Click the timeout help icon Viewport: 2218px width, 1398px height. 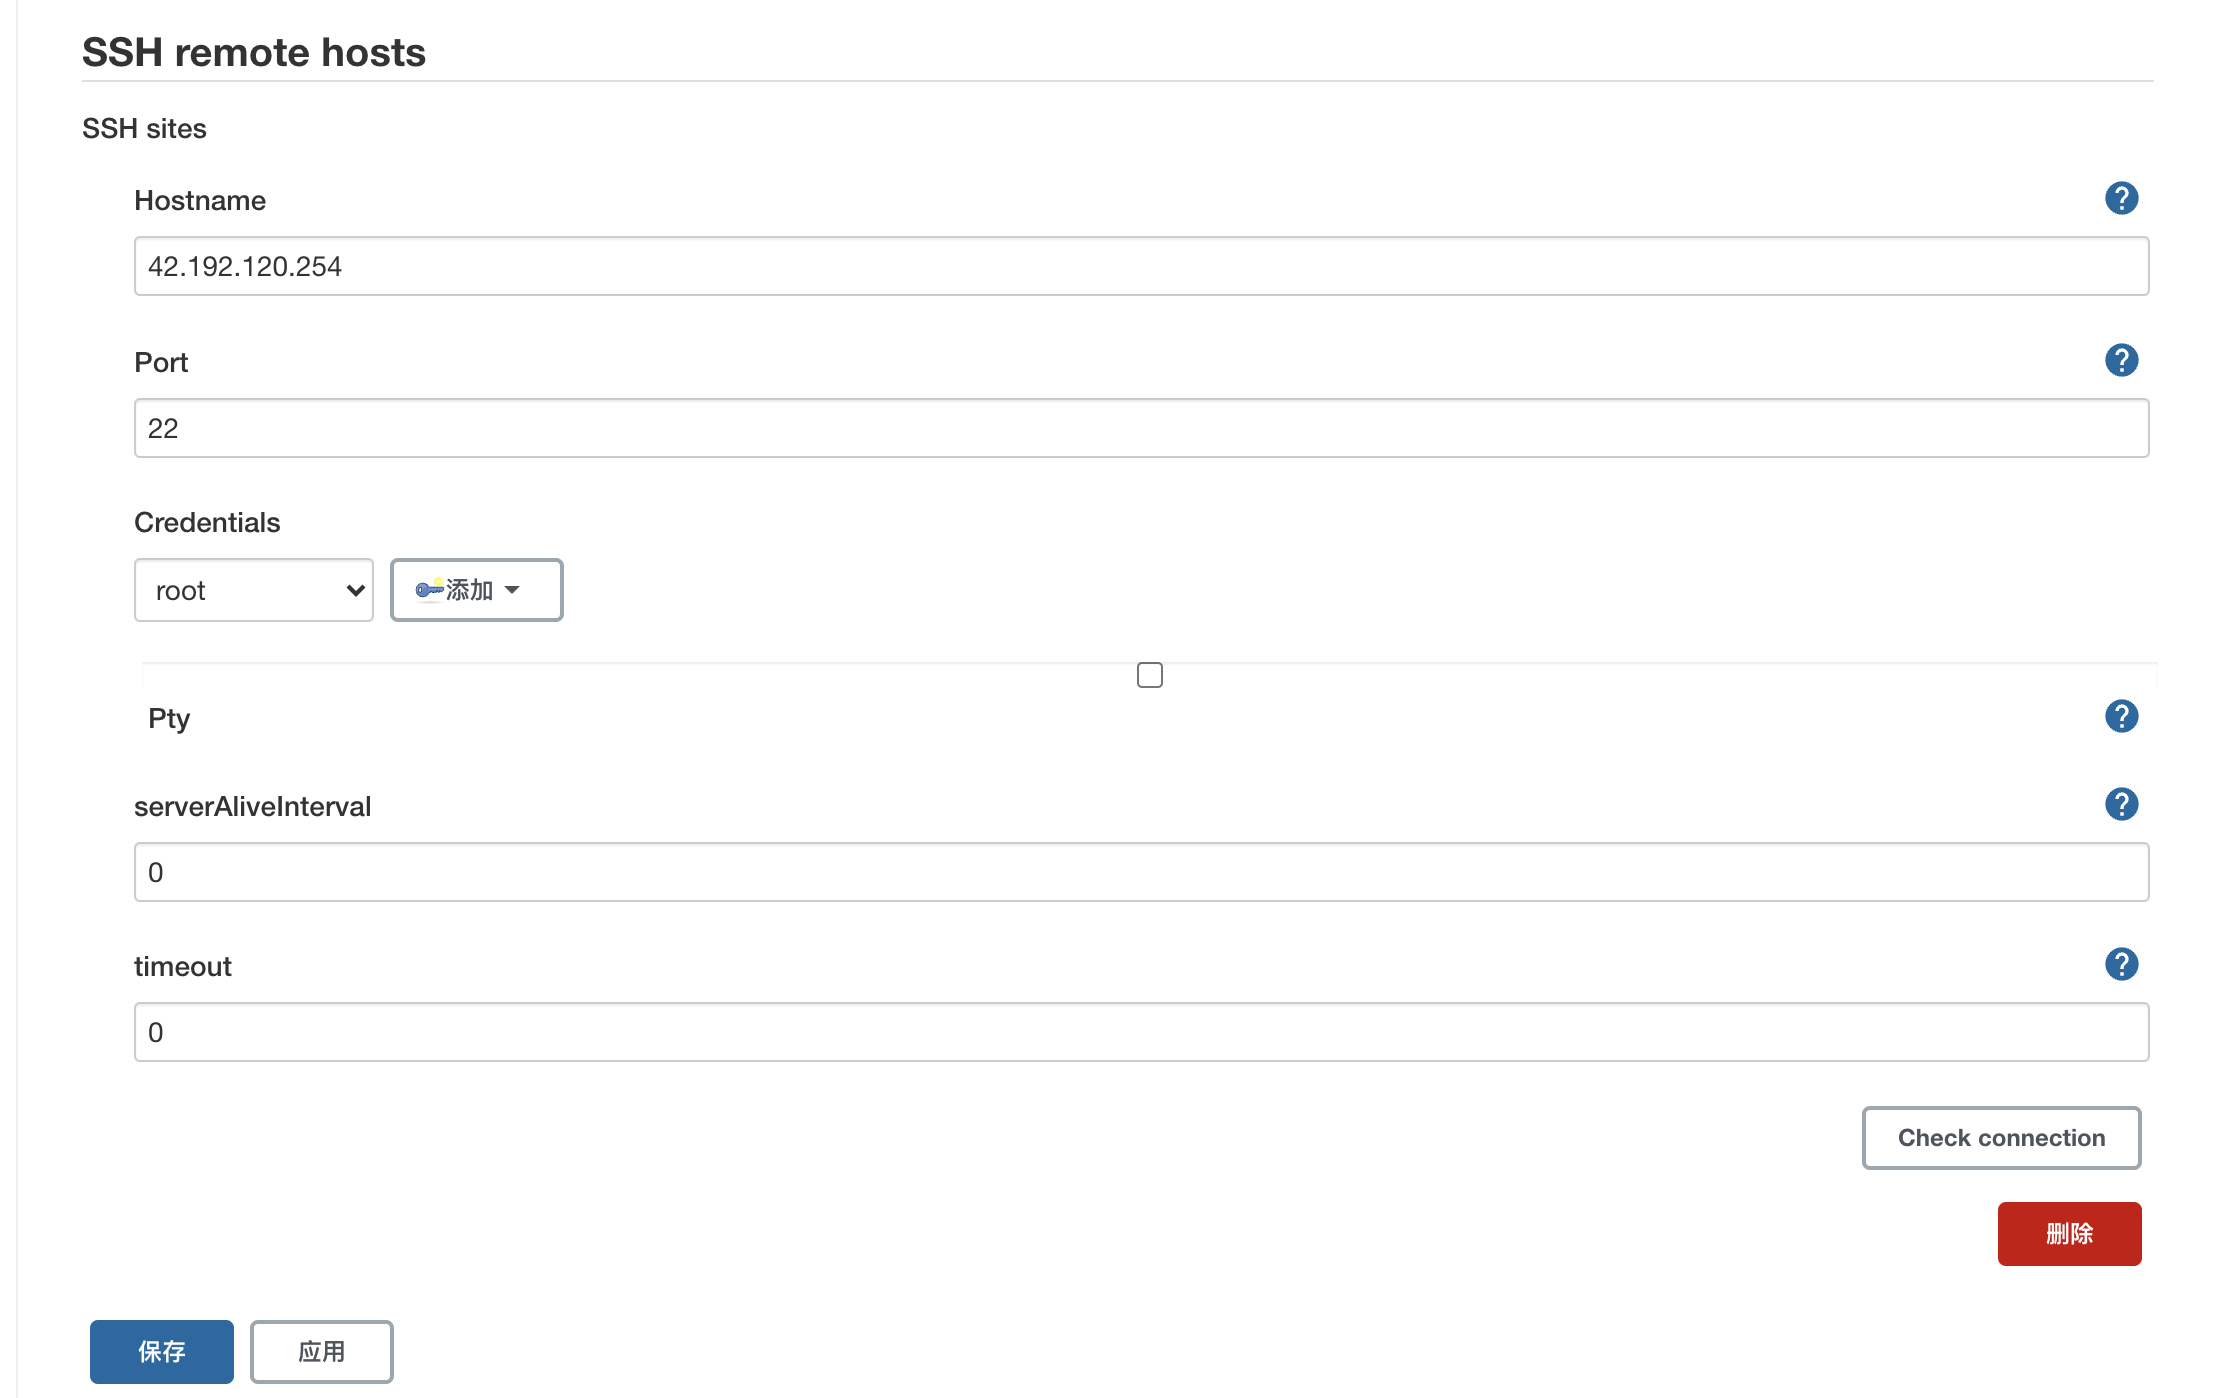tap(2120, 963)
